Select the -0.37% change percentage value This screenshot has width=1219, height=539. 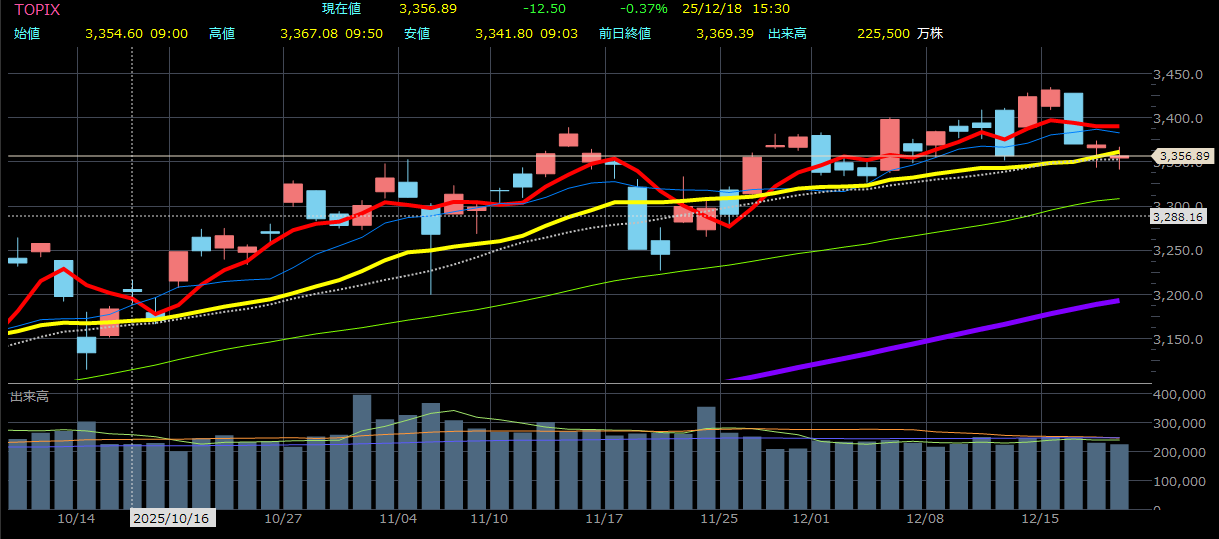645,9
